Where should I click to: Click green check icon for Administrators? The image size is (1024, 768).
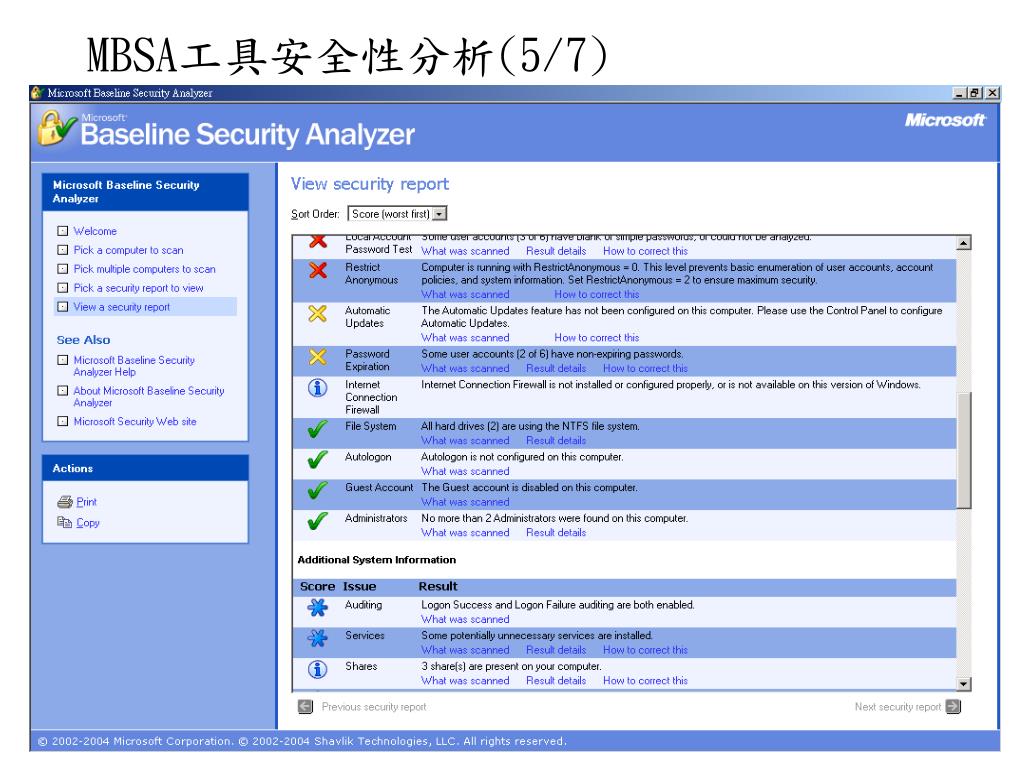[x=317, y=521]
